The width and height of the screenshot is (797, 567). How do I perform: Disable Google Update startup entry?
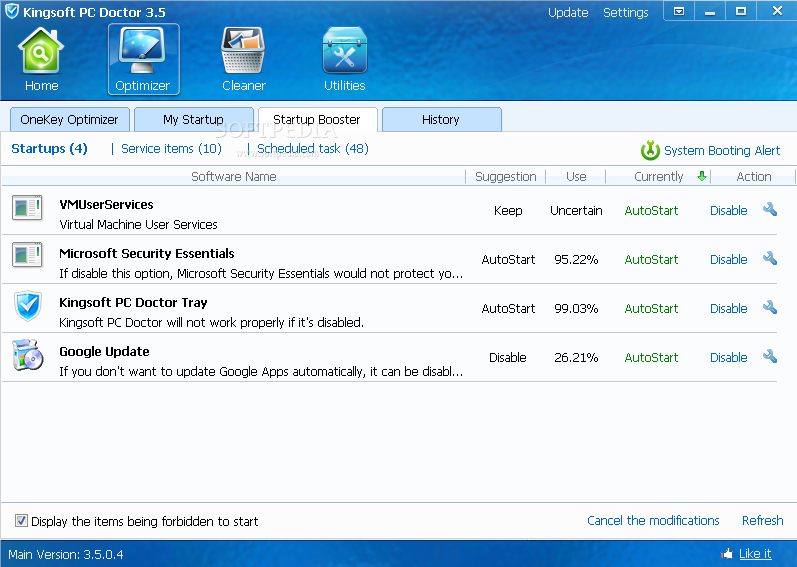[728, 358]
